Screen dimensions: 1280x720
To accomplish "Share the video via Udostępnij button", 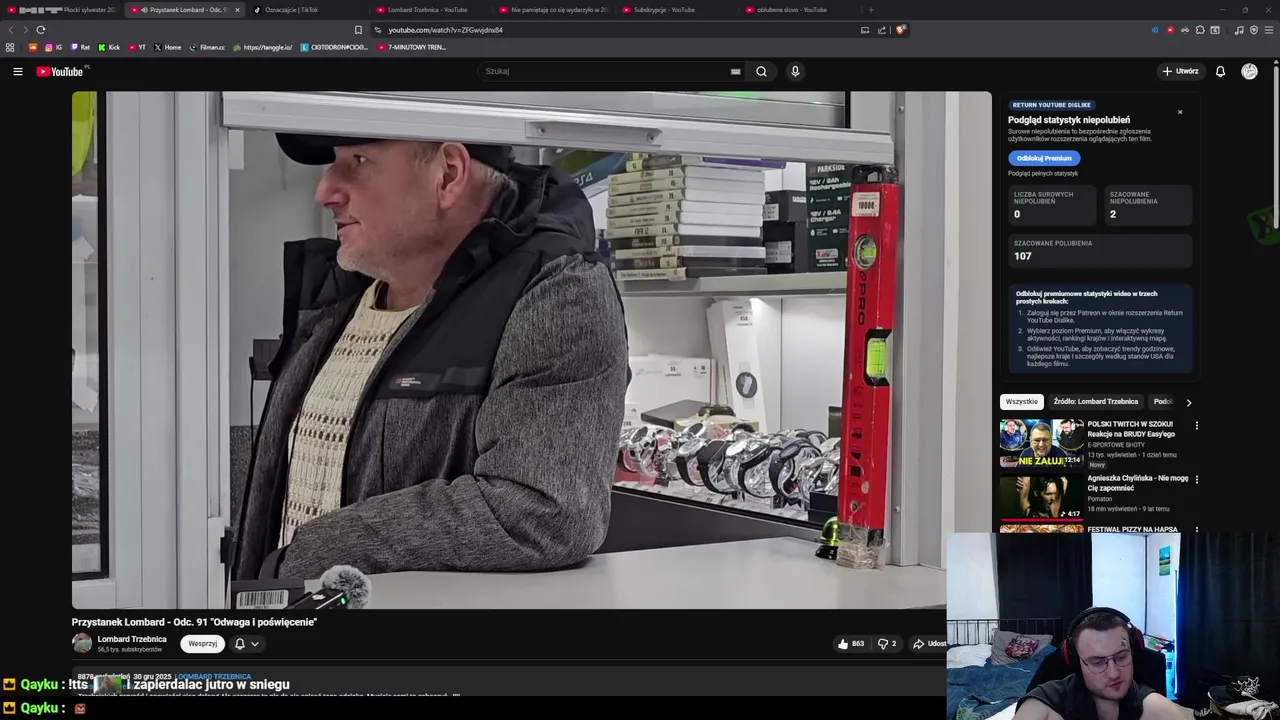I will coord(929,644).
